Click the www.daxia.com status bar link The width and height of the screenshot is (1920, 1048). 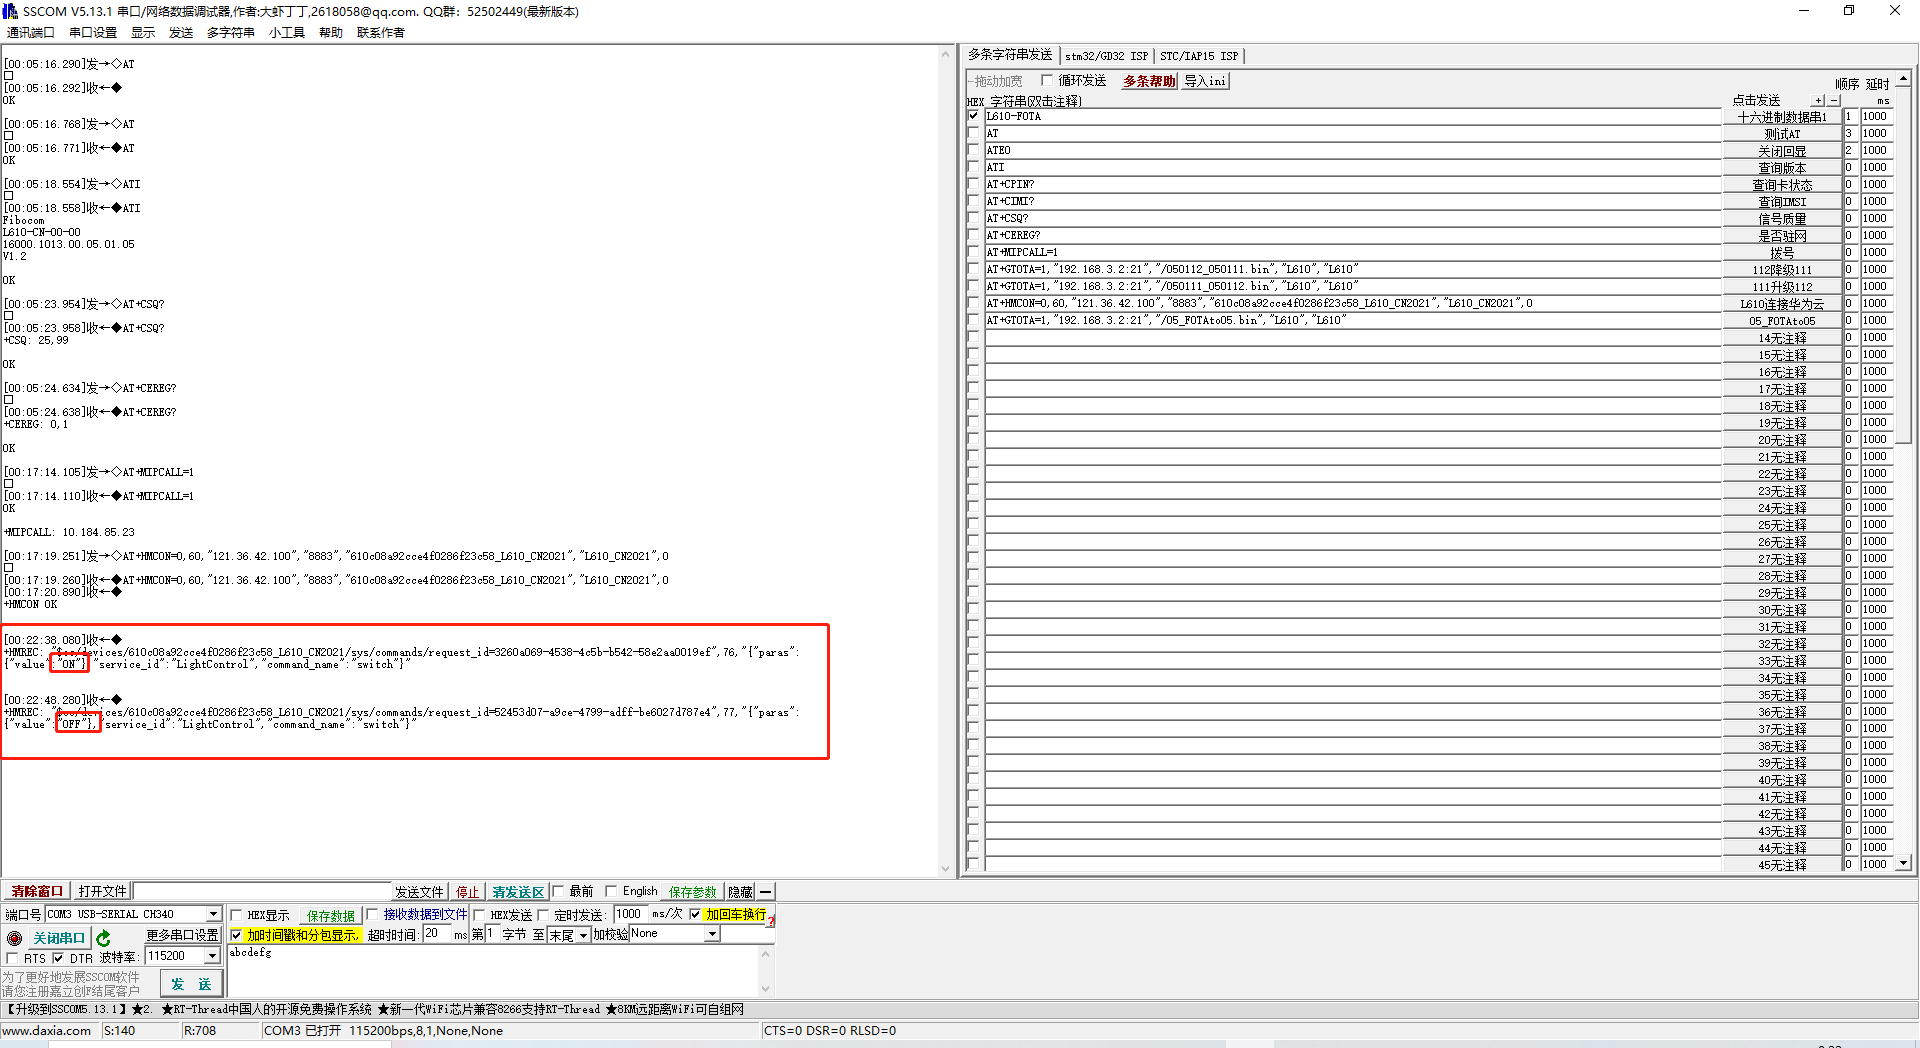point(47,1031)
